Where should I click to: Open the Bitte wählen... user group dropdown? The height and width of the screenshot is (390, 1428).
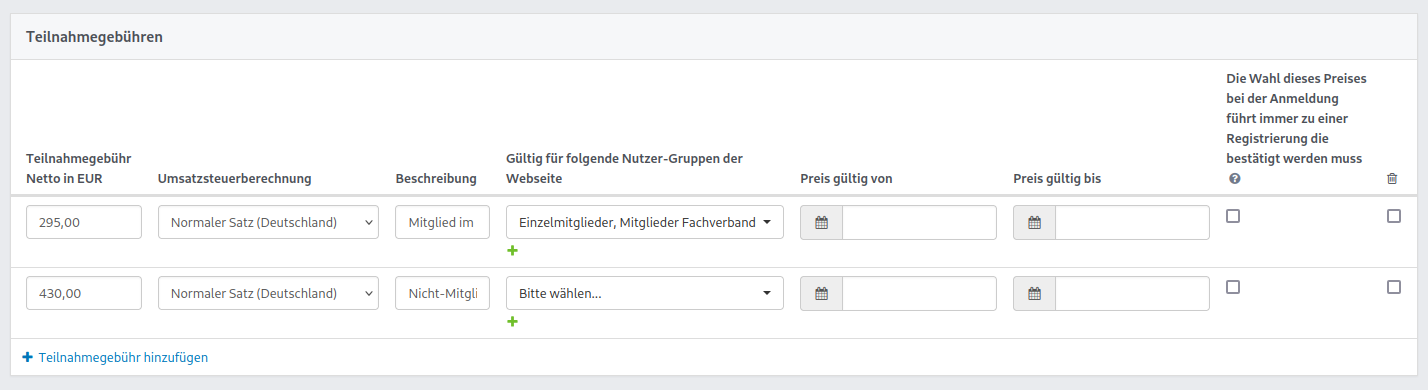coord(645,293)
